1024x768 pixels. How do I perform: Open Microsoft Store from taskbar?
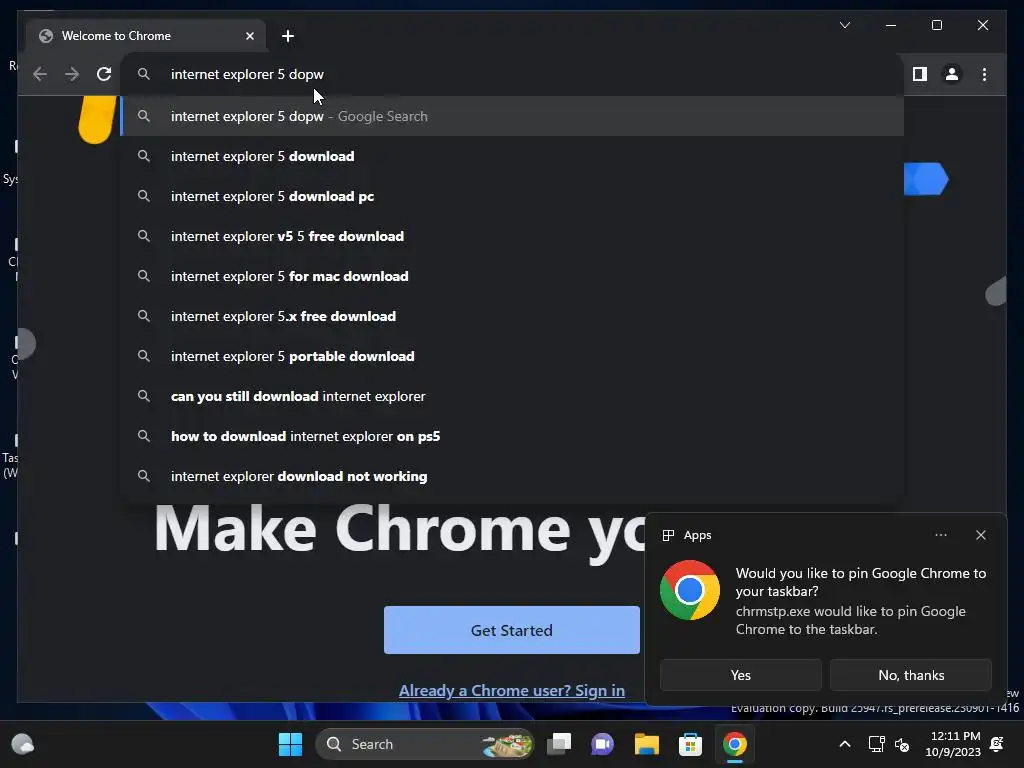click(690, 744)
